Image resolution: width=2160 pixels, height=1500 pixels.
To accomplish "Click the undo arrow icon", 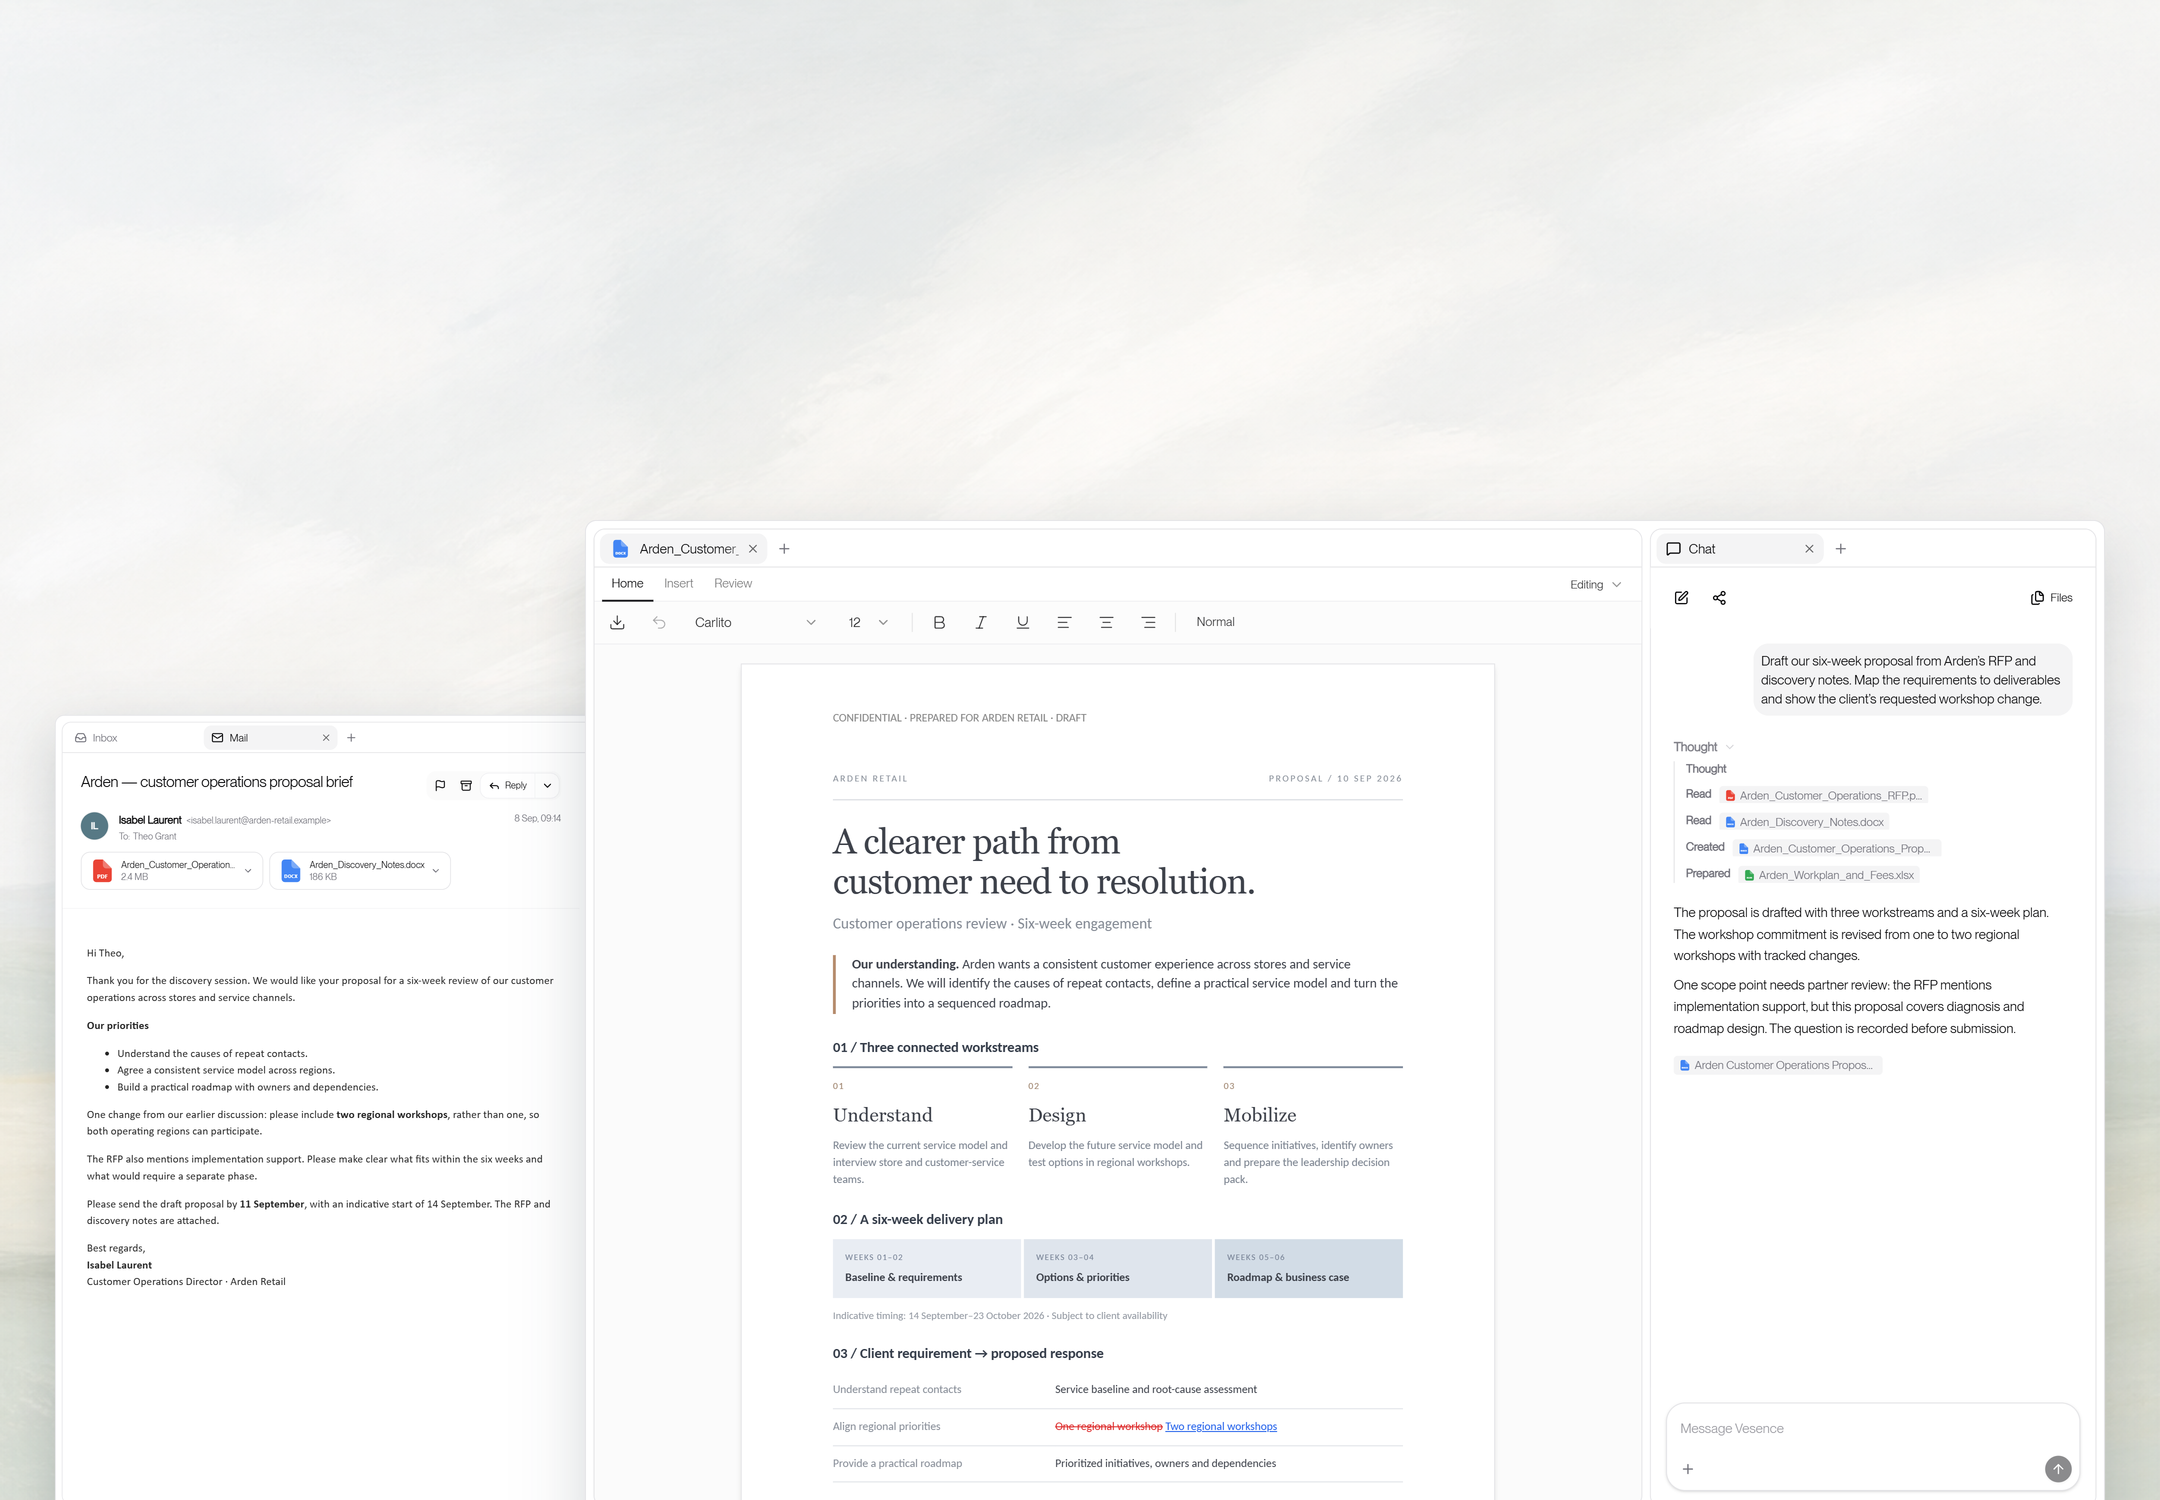I will pos(659,622).
